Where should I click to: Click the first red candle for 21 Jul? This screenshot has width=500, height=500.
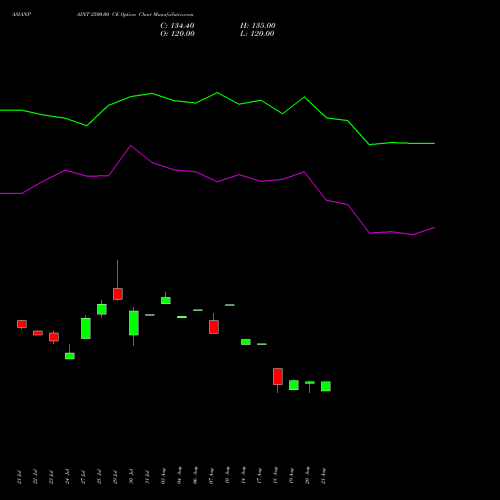tap(22, 324)
